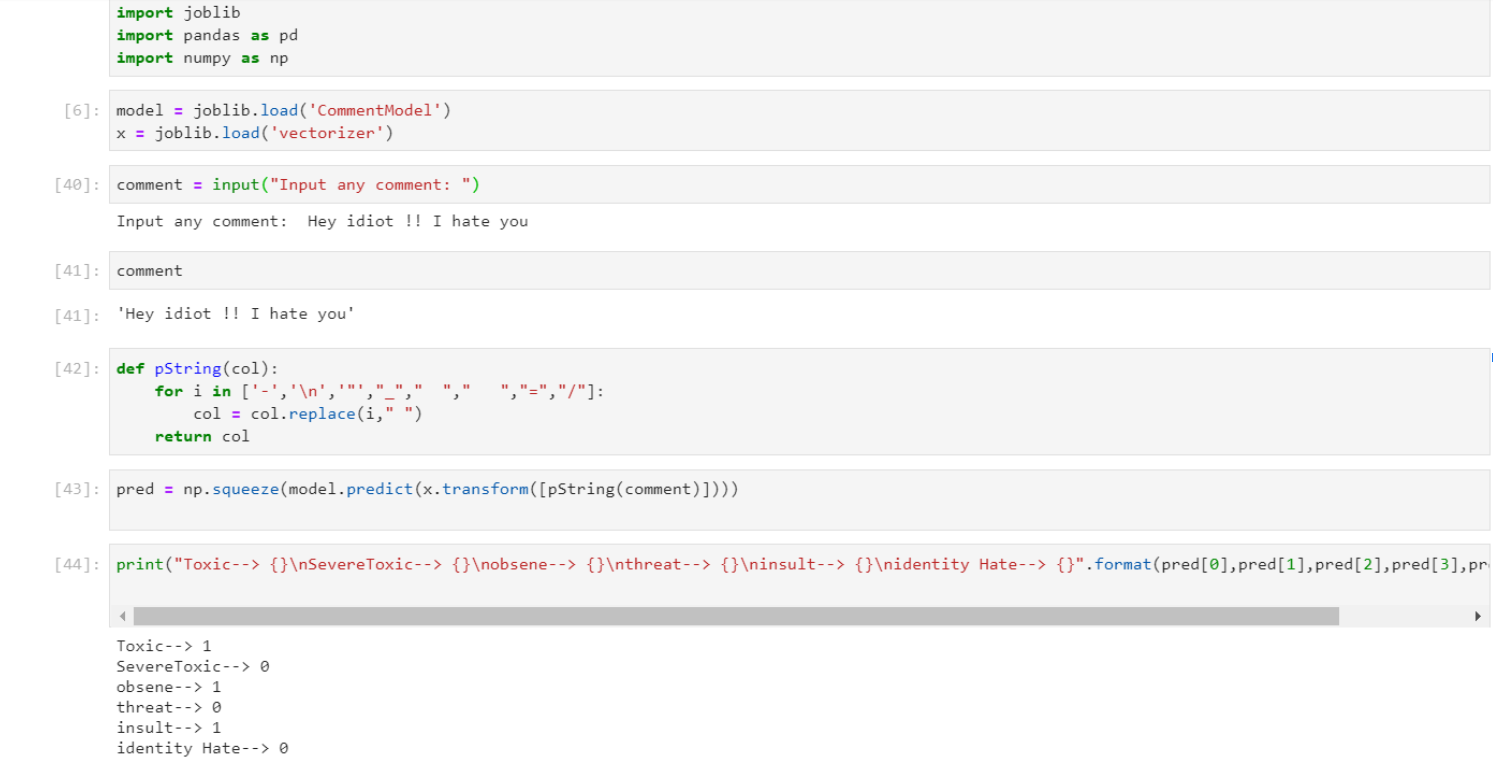Image resolution: width=1493 pixels, height=771 pixels.
Task: Click the 'Toxic--> 1' output line
Action: point(165,646)
